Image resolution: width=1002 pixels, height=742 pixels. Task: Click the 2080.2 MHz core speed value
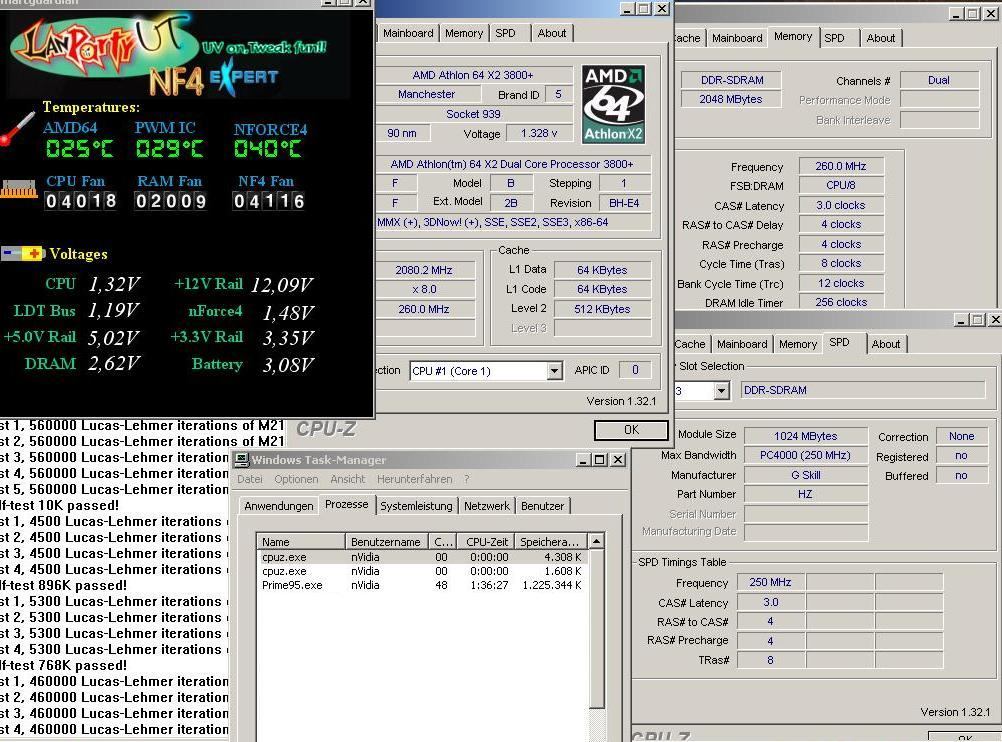(424, 270)
